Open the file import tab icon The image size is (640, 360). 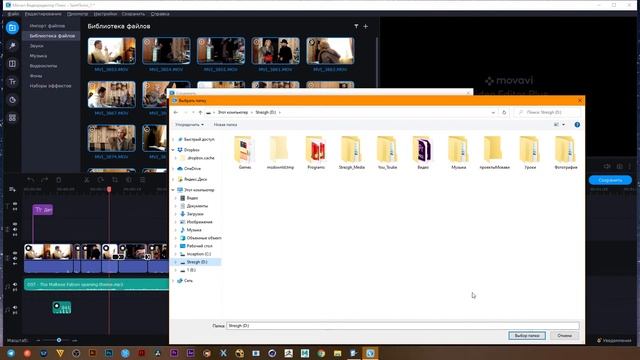(12, 28)
